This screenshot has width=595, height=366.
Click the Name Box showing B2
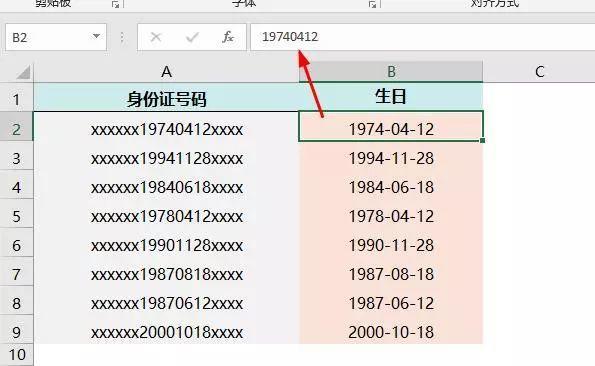tap(56, 37)
